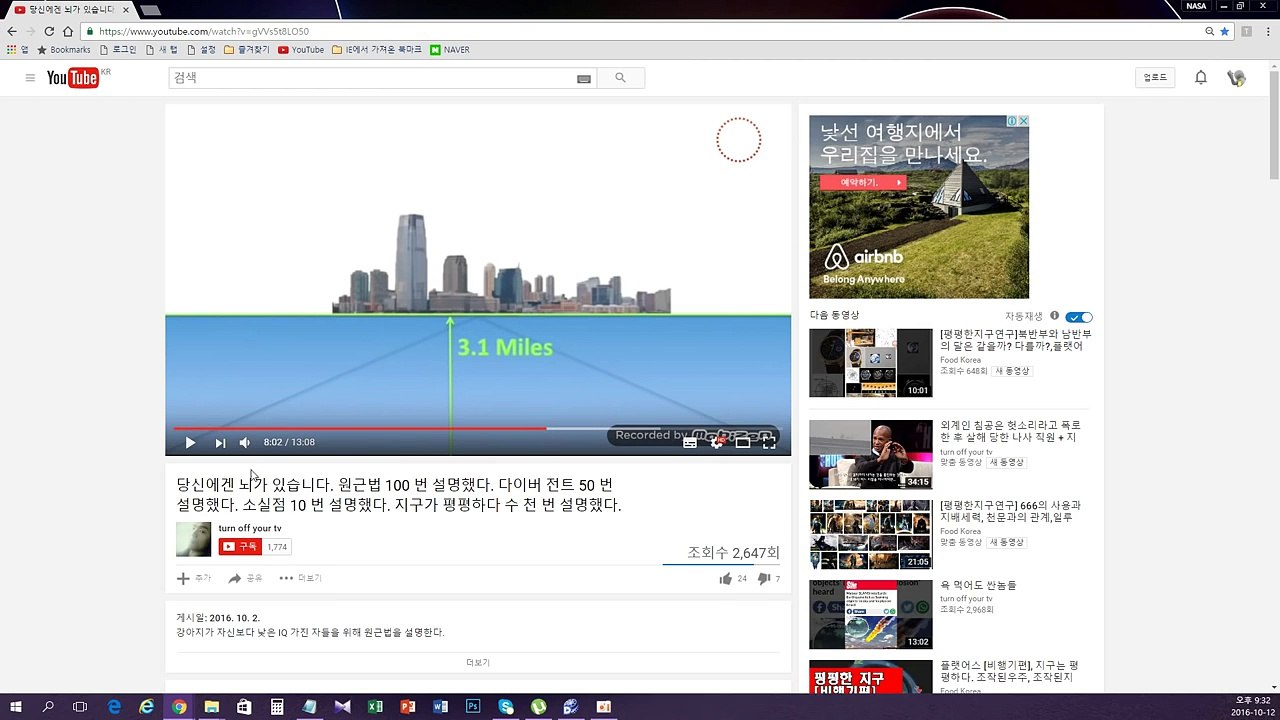Screen dimensions: 1280x720
Task: Close the YouTube browser tab
Action: click(x=126, y=9)
